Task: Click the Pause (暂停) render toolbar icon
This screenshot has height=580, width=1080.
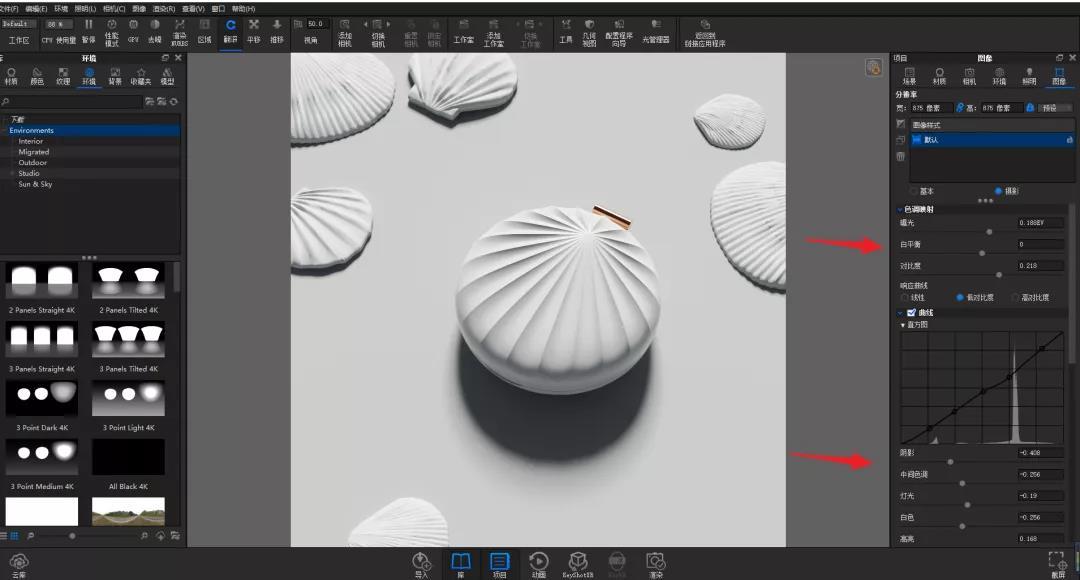Action: [x=89, y=30]
